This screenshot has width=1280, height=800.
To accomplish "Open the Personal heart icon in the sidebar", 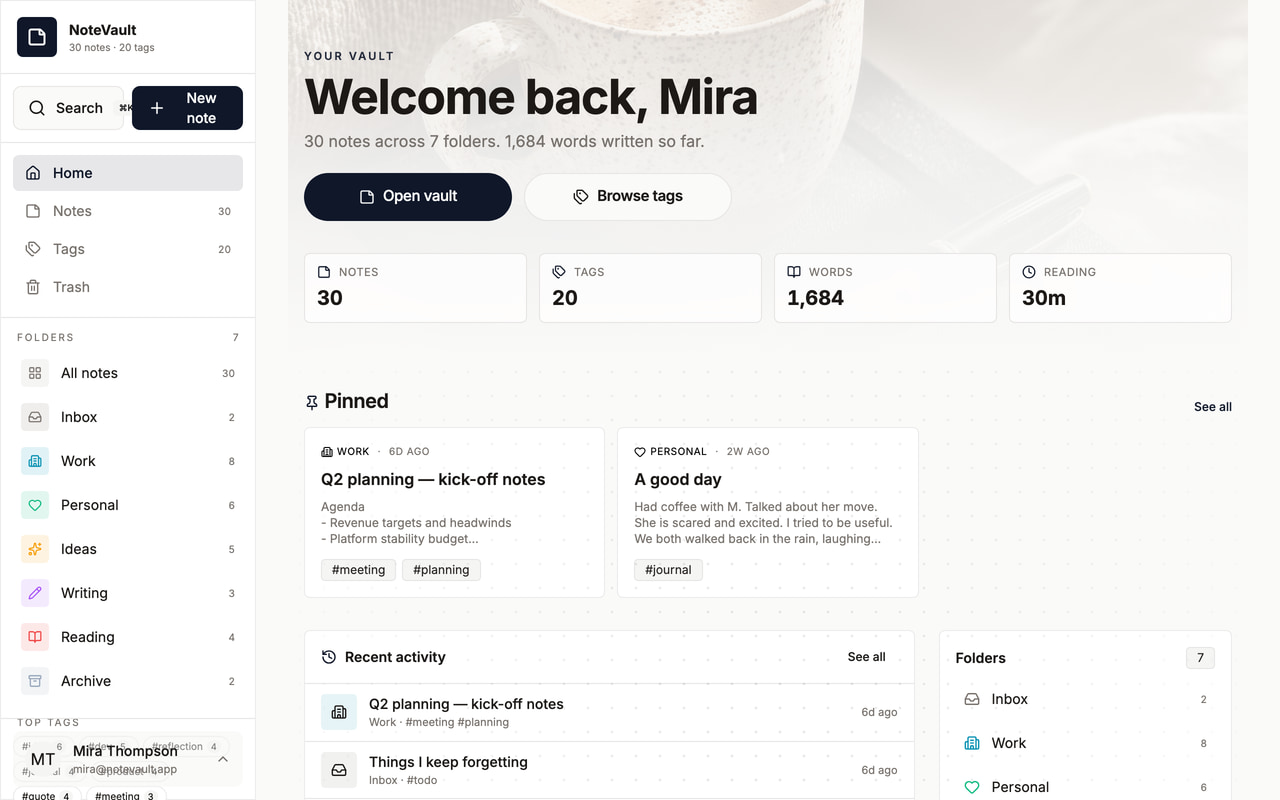I will tap(35, 505).
